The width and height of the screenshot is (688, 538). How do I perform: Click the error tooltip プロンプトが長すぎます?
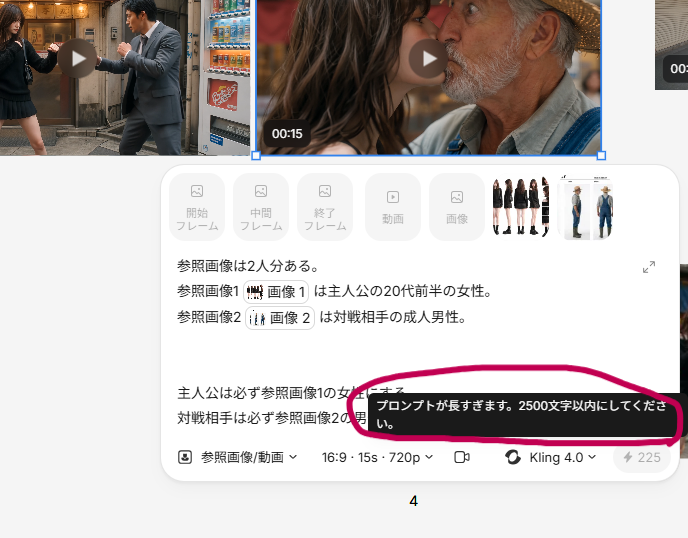click(524, 415)
